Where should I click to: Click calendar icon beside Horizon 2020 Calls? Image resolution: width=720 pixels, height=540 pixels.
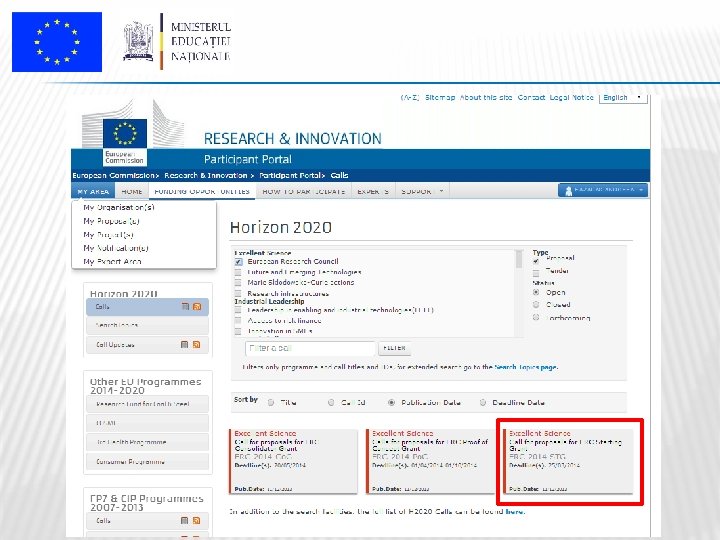(x=185, y=306)
